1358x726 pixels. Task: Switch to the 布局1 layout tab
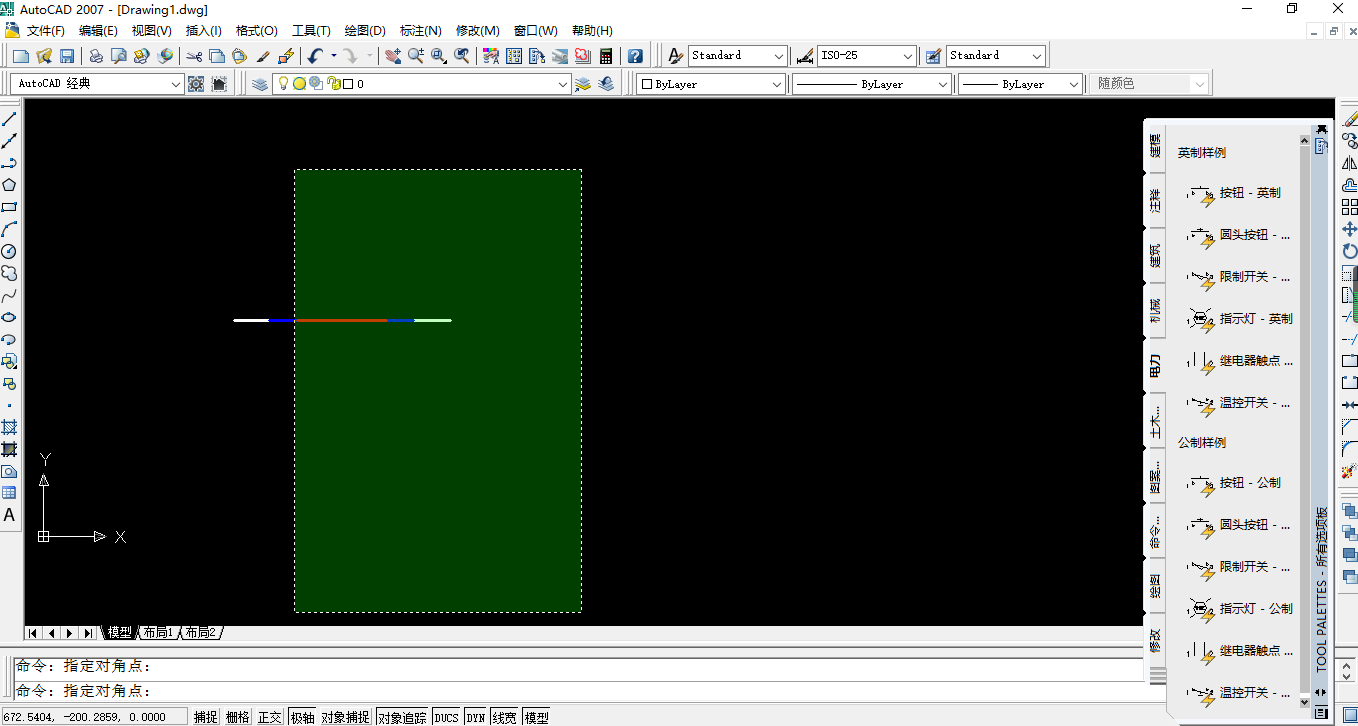pos(159,633)
